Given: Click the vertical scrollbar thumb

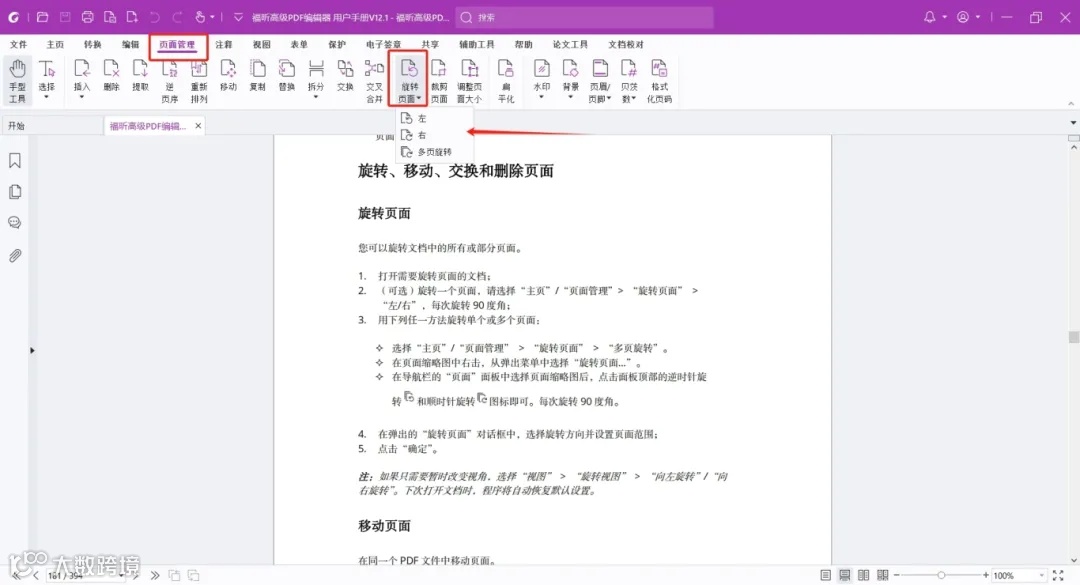Looking at the screenshot, I should [x=1073, y=337].
